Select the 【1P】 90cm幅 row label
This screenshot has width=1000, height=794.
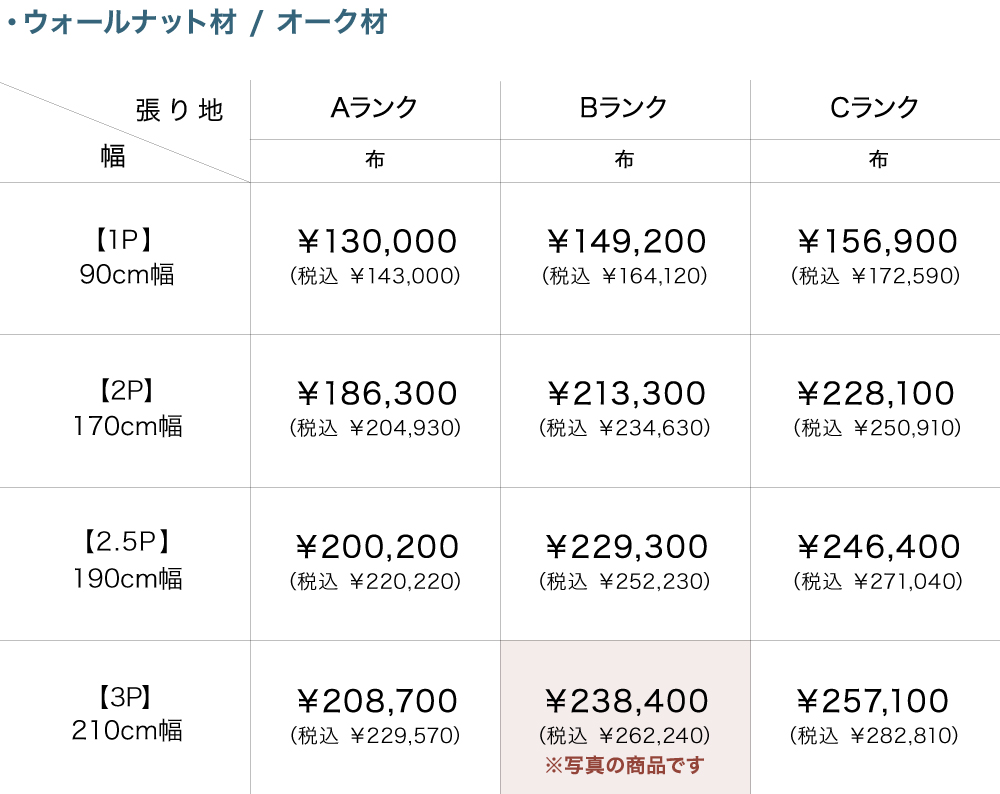click(x=125, y=257)
